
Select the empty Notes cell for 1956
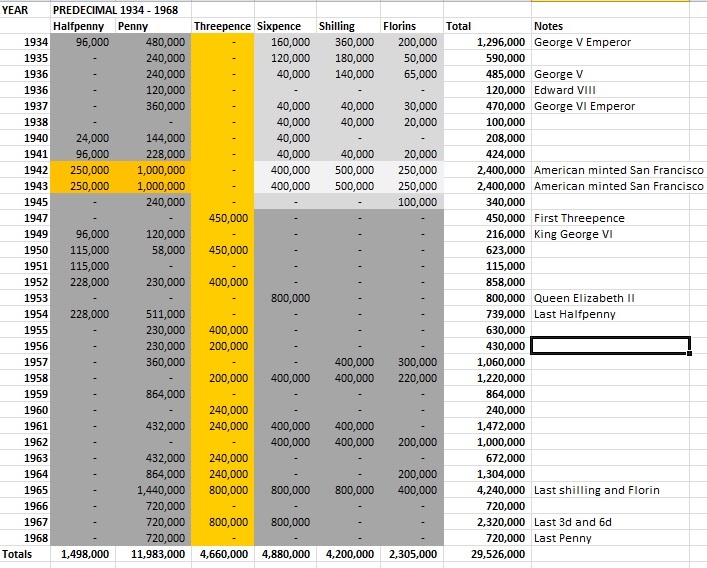point(611,346)
